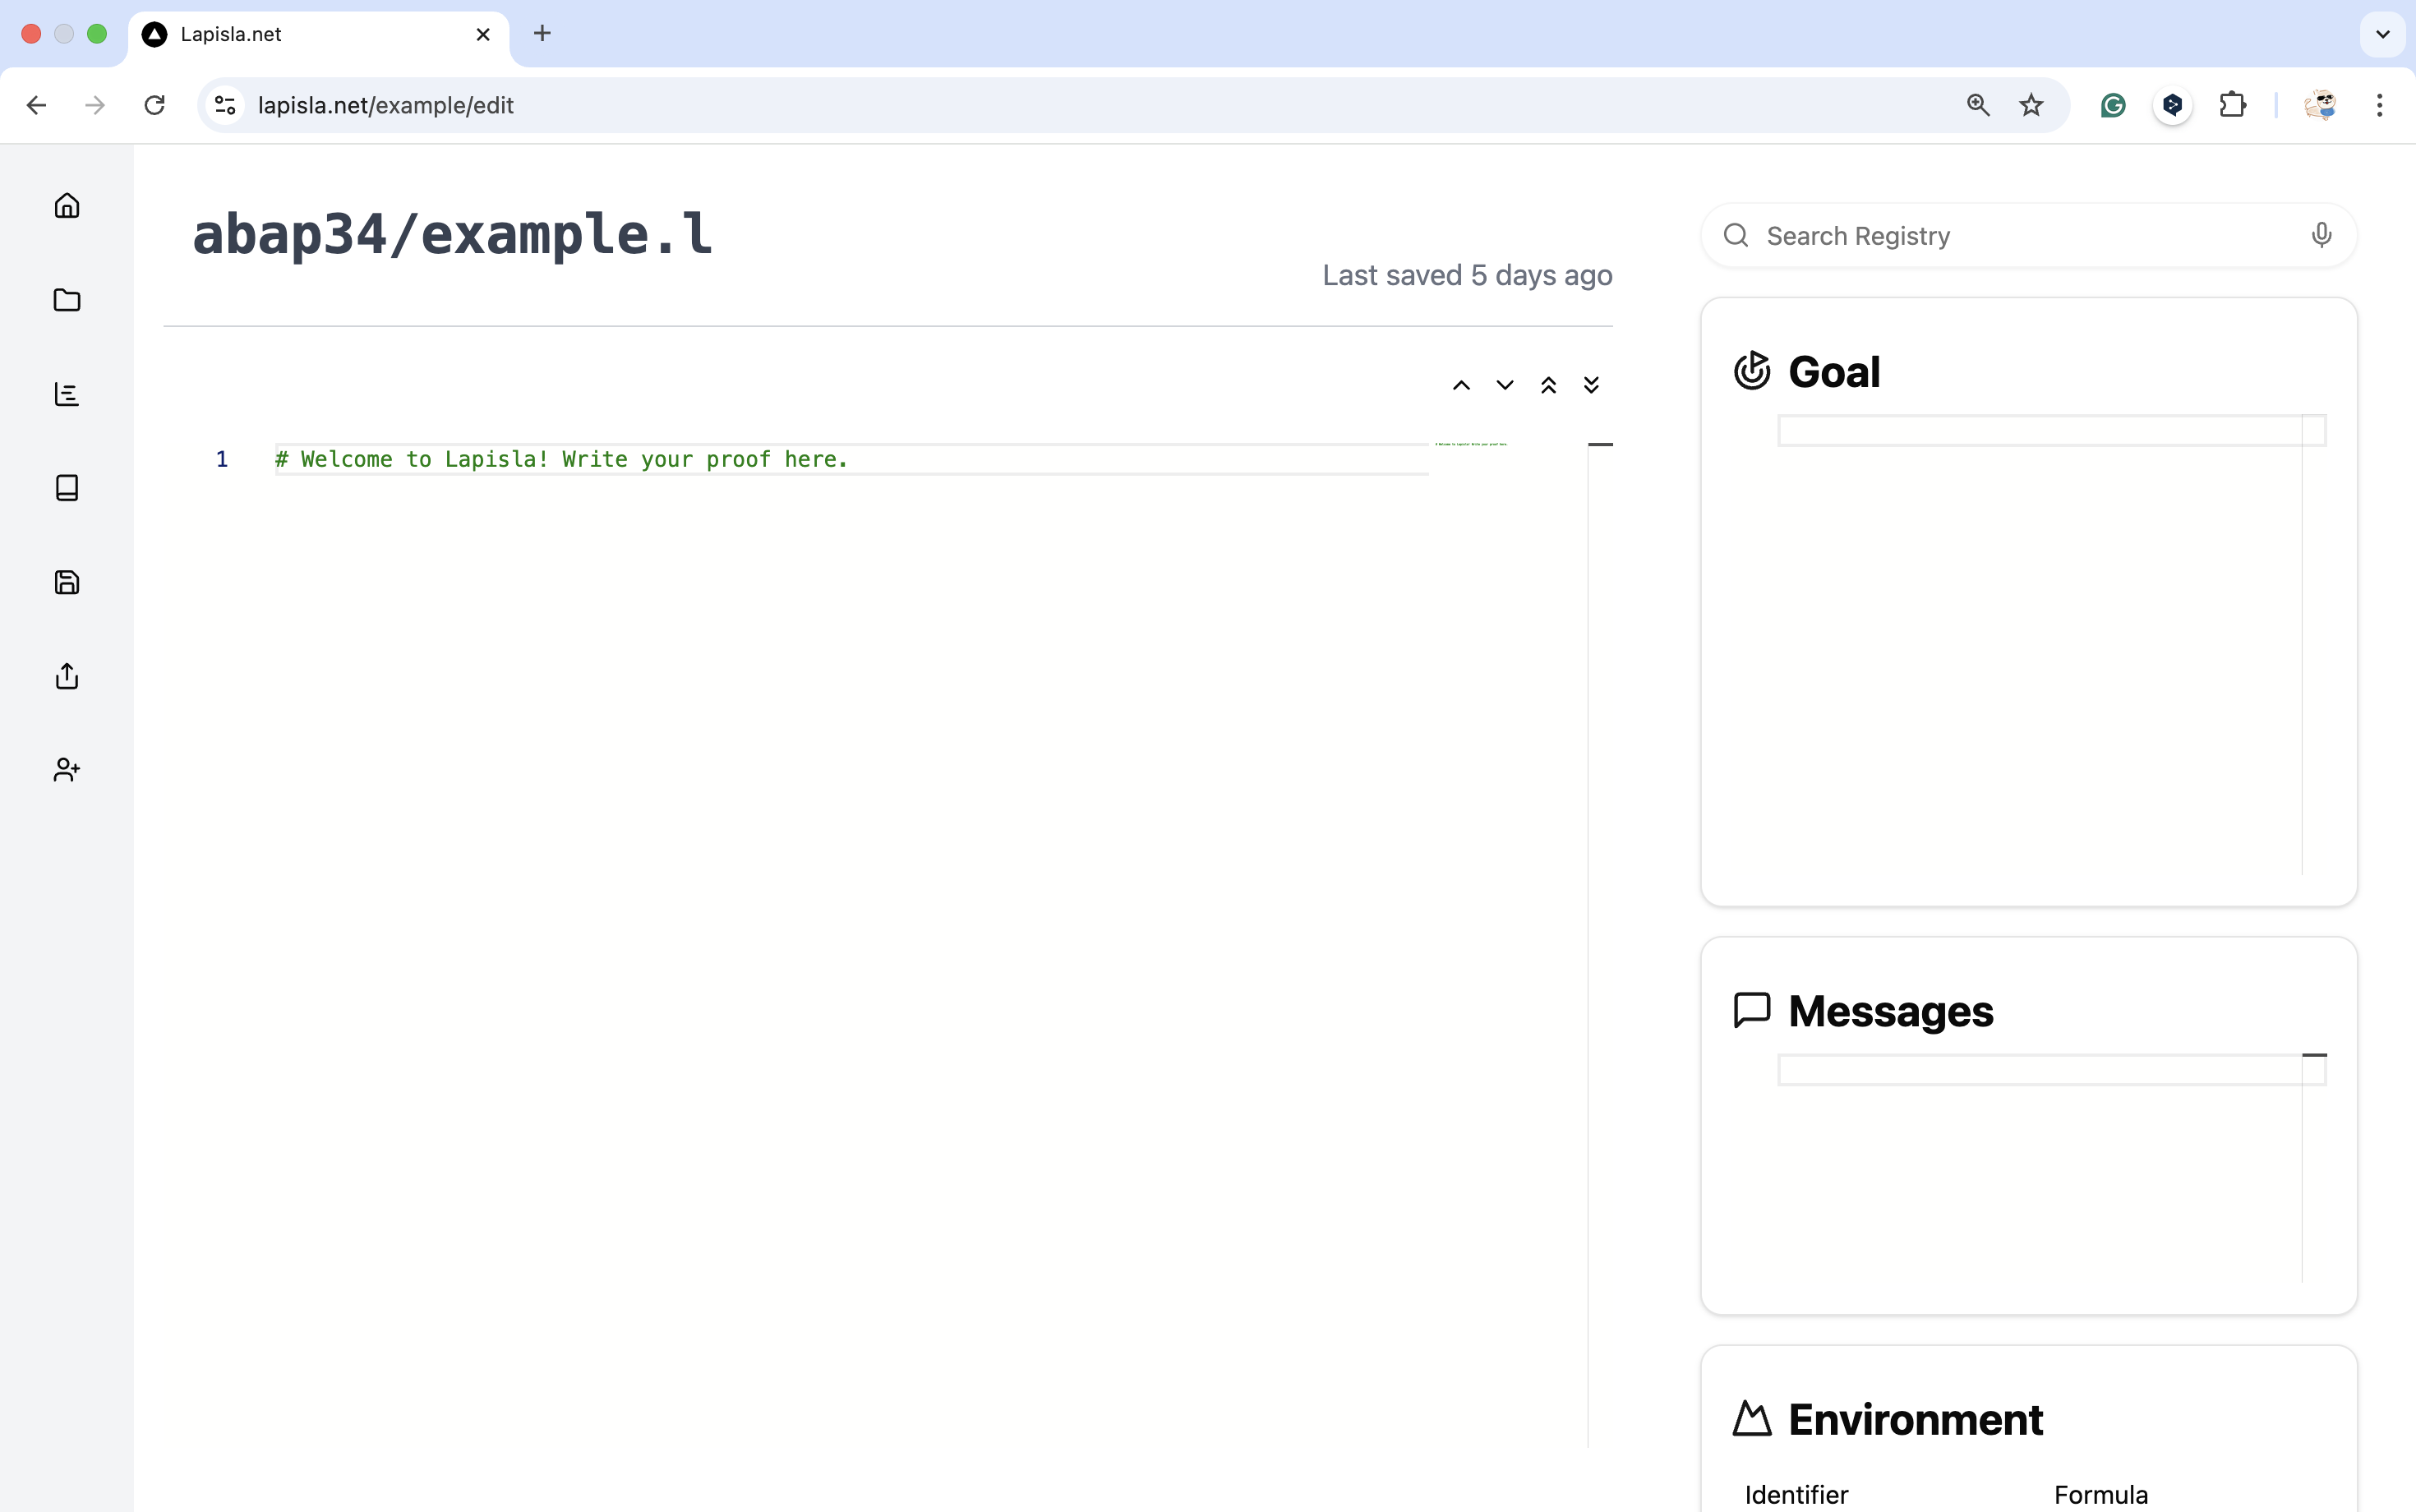Click the Formula column header
2416x1512 pixels.
[2101, 1494]
